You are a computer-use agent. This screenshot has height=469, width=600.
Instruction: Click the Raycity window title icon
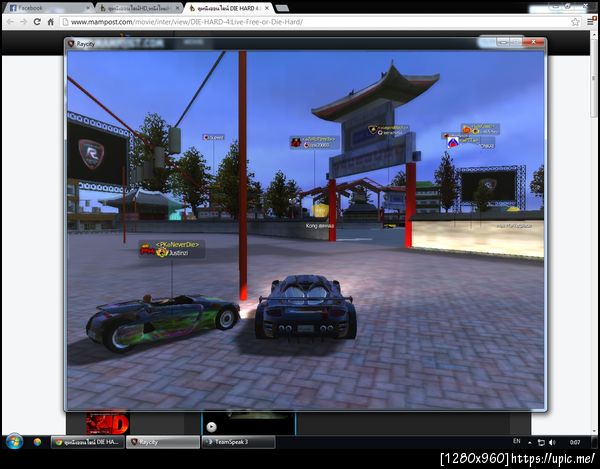(71, 44)
